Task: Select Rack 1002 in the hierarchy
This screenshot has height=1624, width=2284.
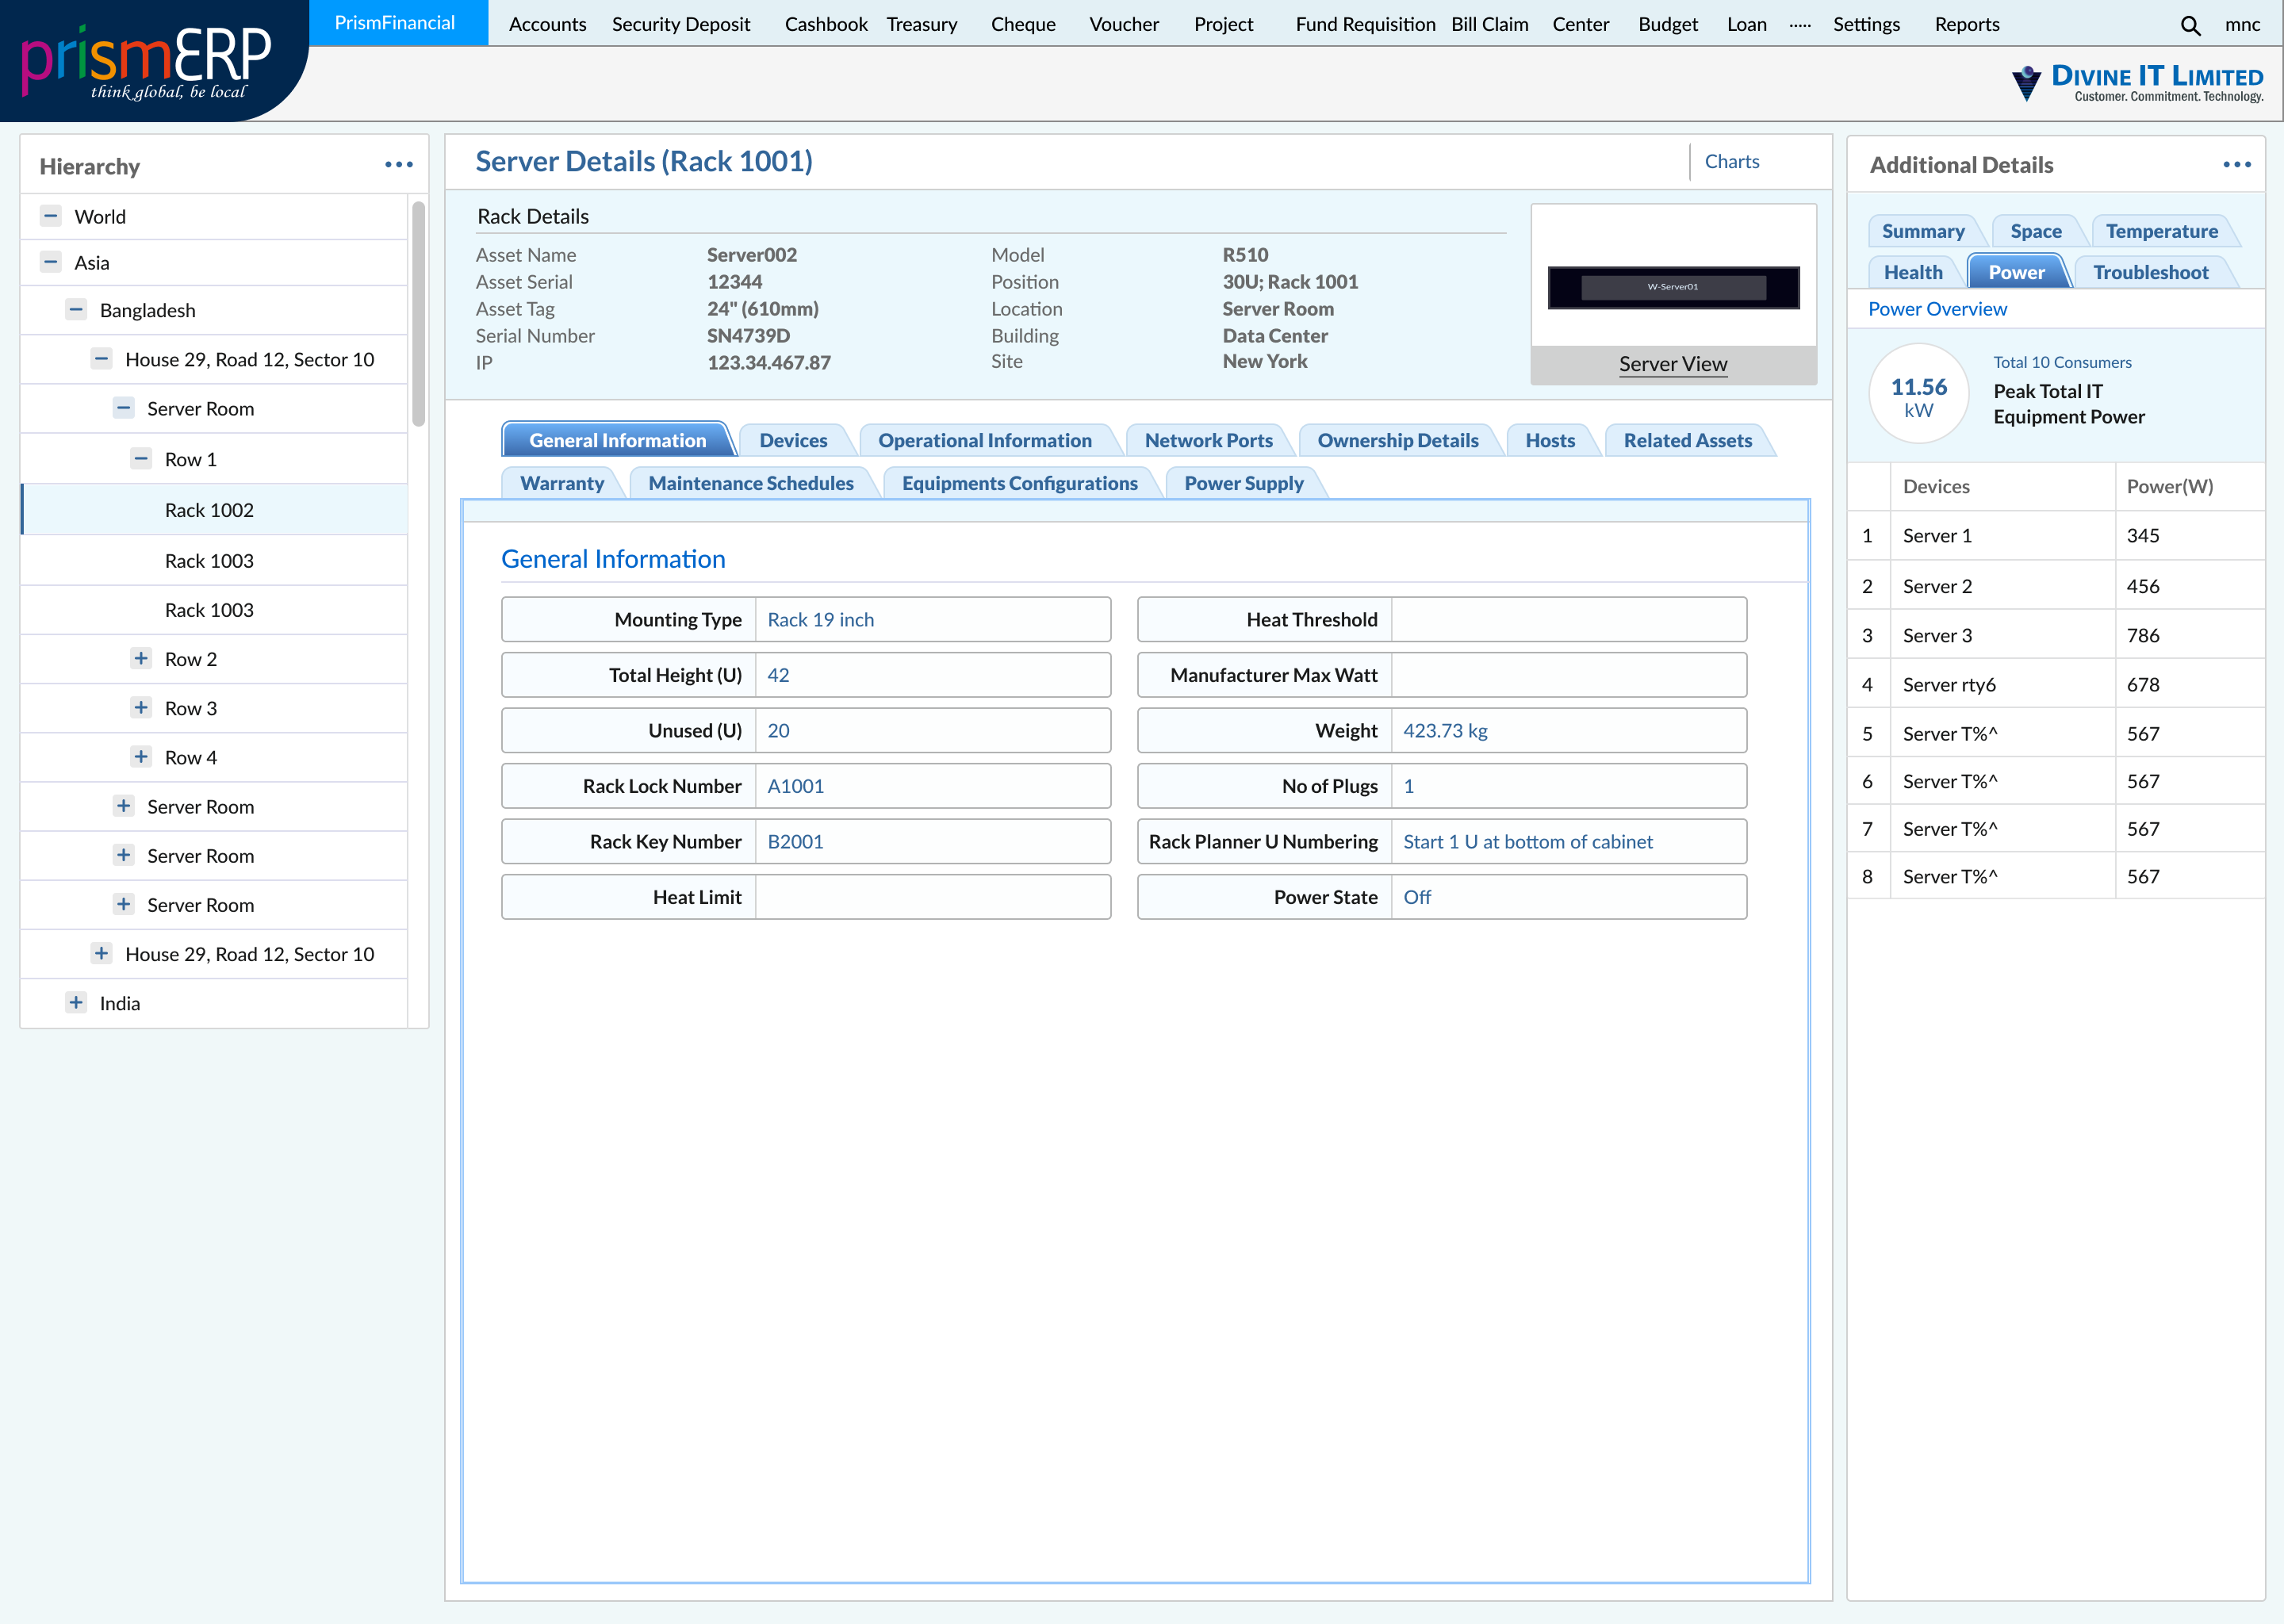Action: 214,510
